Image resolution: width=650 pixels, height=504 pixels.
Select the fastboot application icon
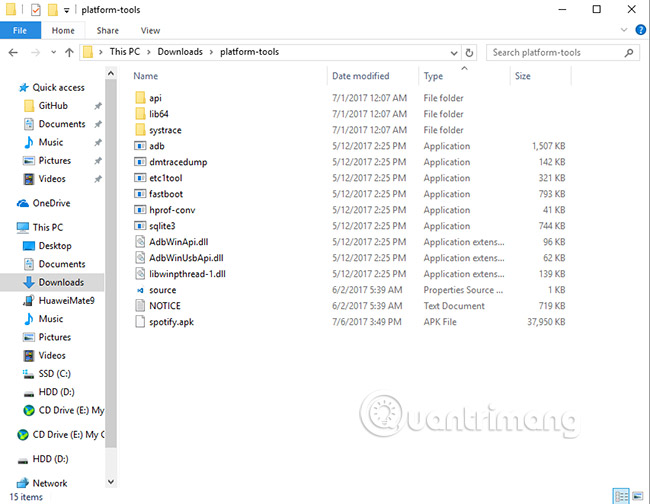(140, 194)
